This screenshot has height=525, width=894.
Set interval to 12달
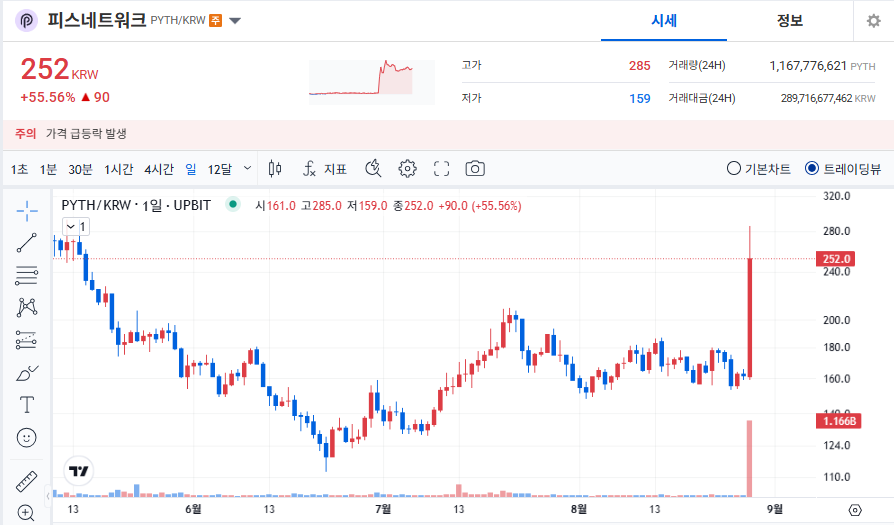(220, 169)
